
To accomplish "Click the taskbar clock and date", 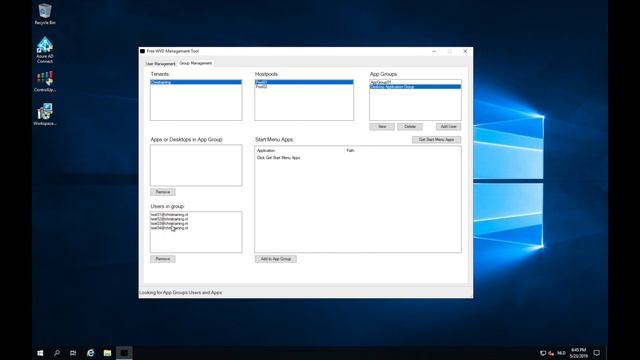I will (x=578, y=353).
